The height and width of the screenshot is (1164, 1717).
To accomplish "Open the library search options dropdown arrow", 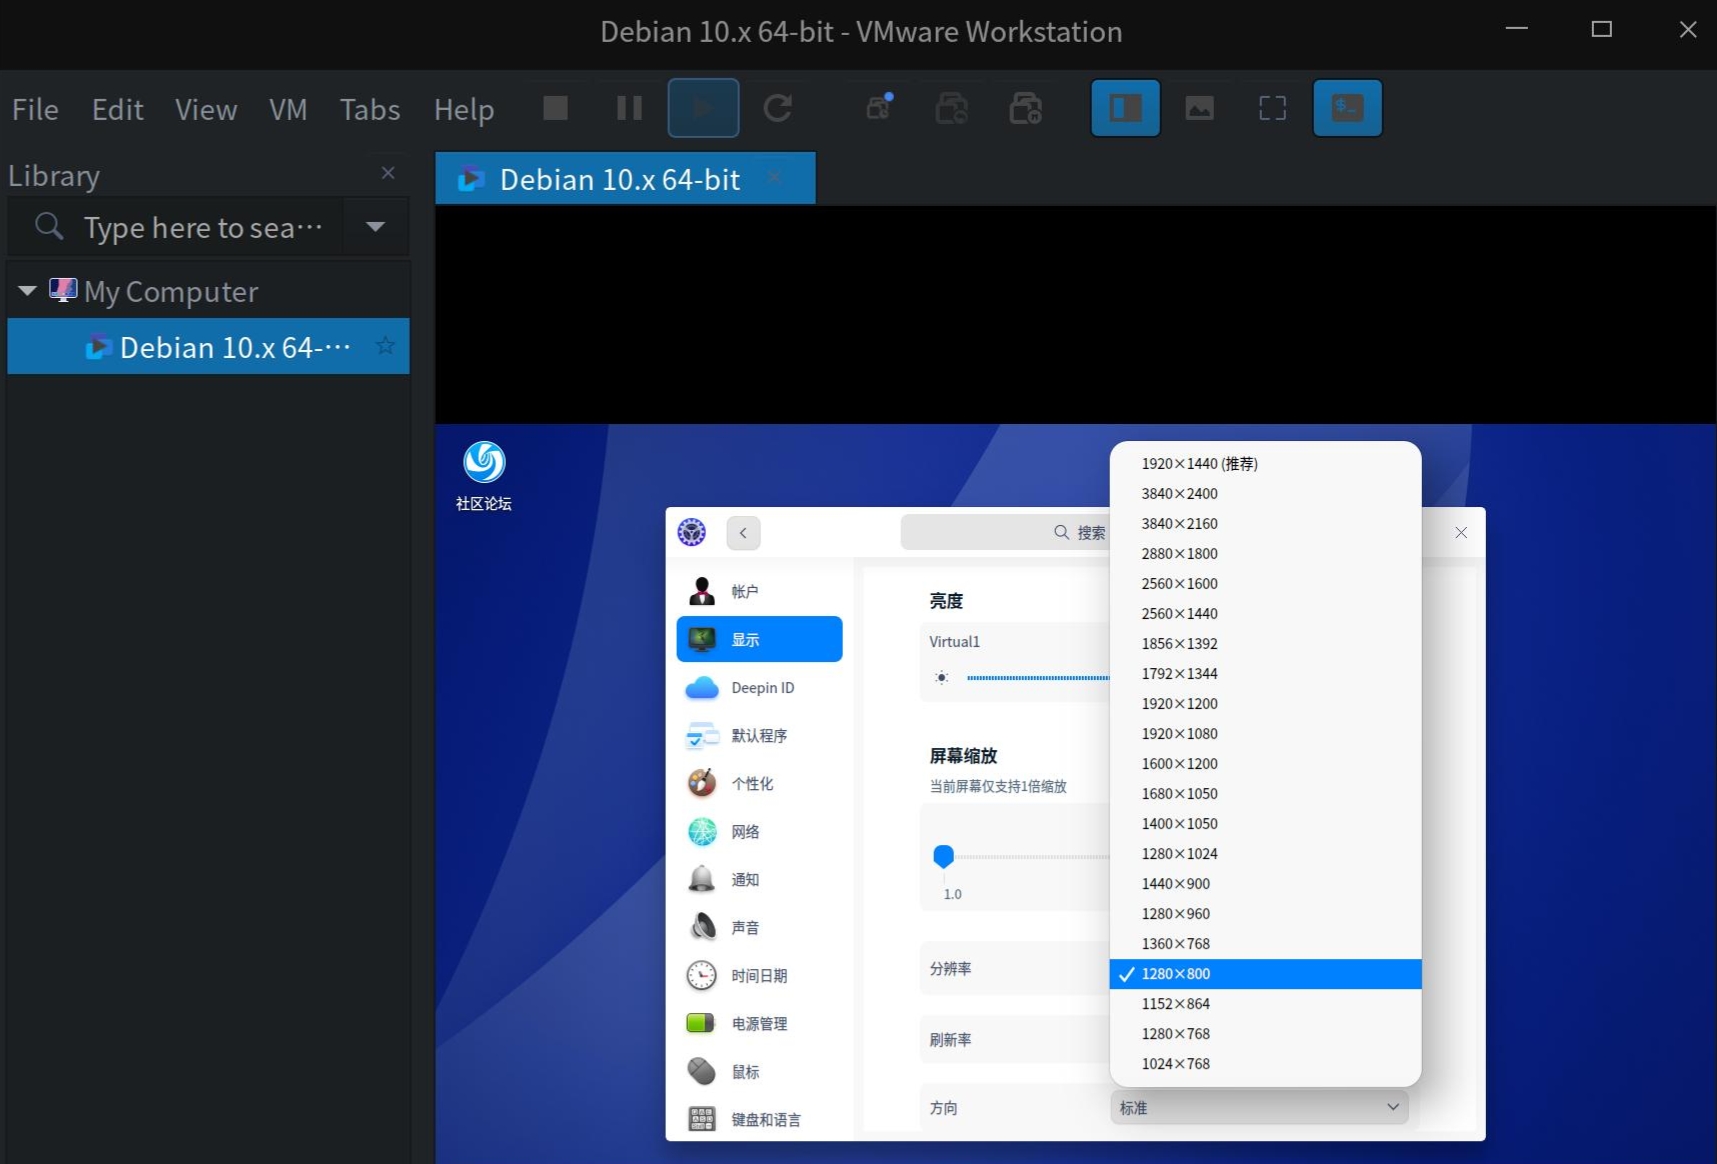I will 374,227.
